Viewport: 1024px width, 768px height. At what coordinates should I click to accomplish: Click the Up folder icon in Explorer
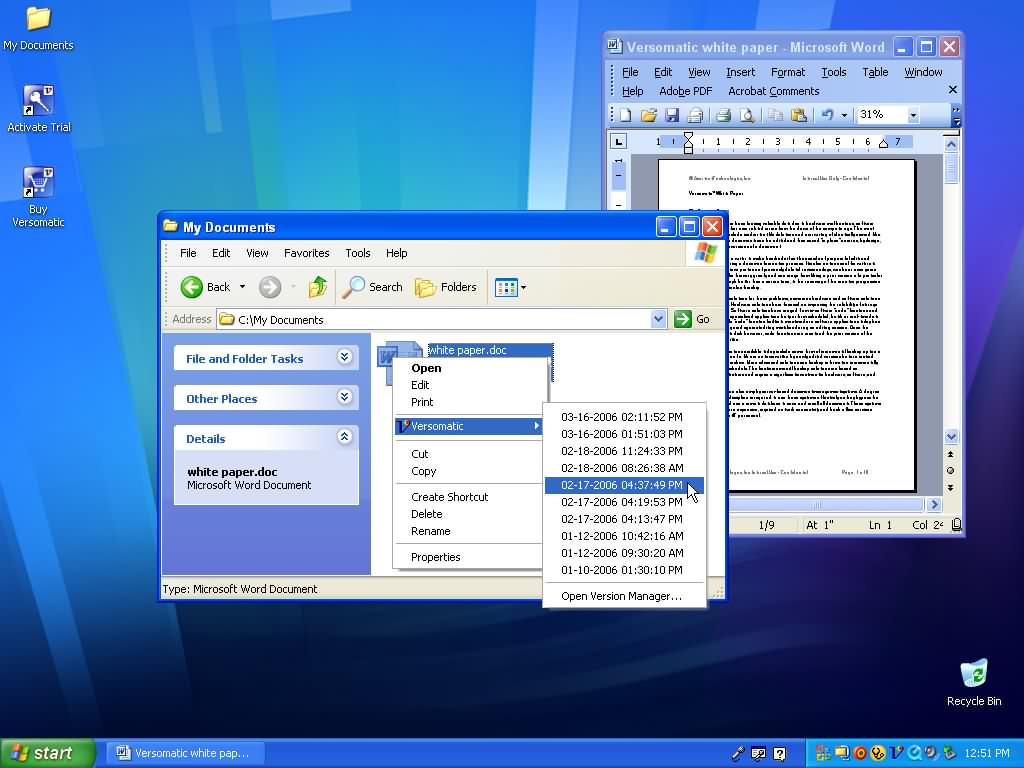[x=318, y=287]
